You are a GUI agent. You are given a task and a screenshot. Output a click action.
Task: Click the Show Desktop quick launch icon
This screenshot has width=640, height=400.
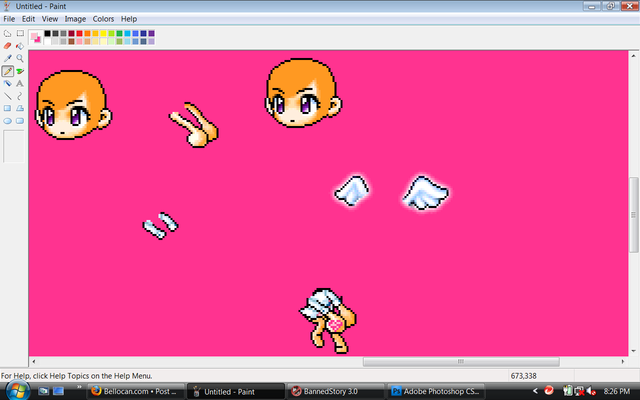(x=43, y=391)
